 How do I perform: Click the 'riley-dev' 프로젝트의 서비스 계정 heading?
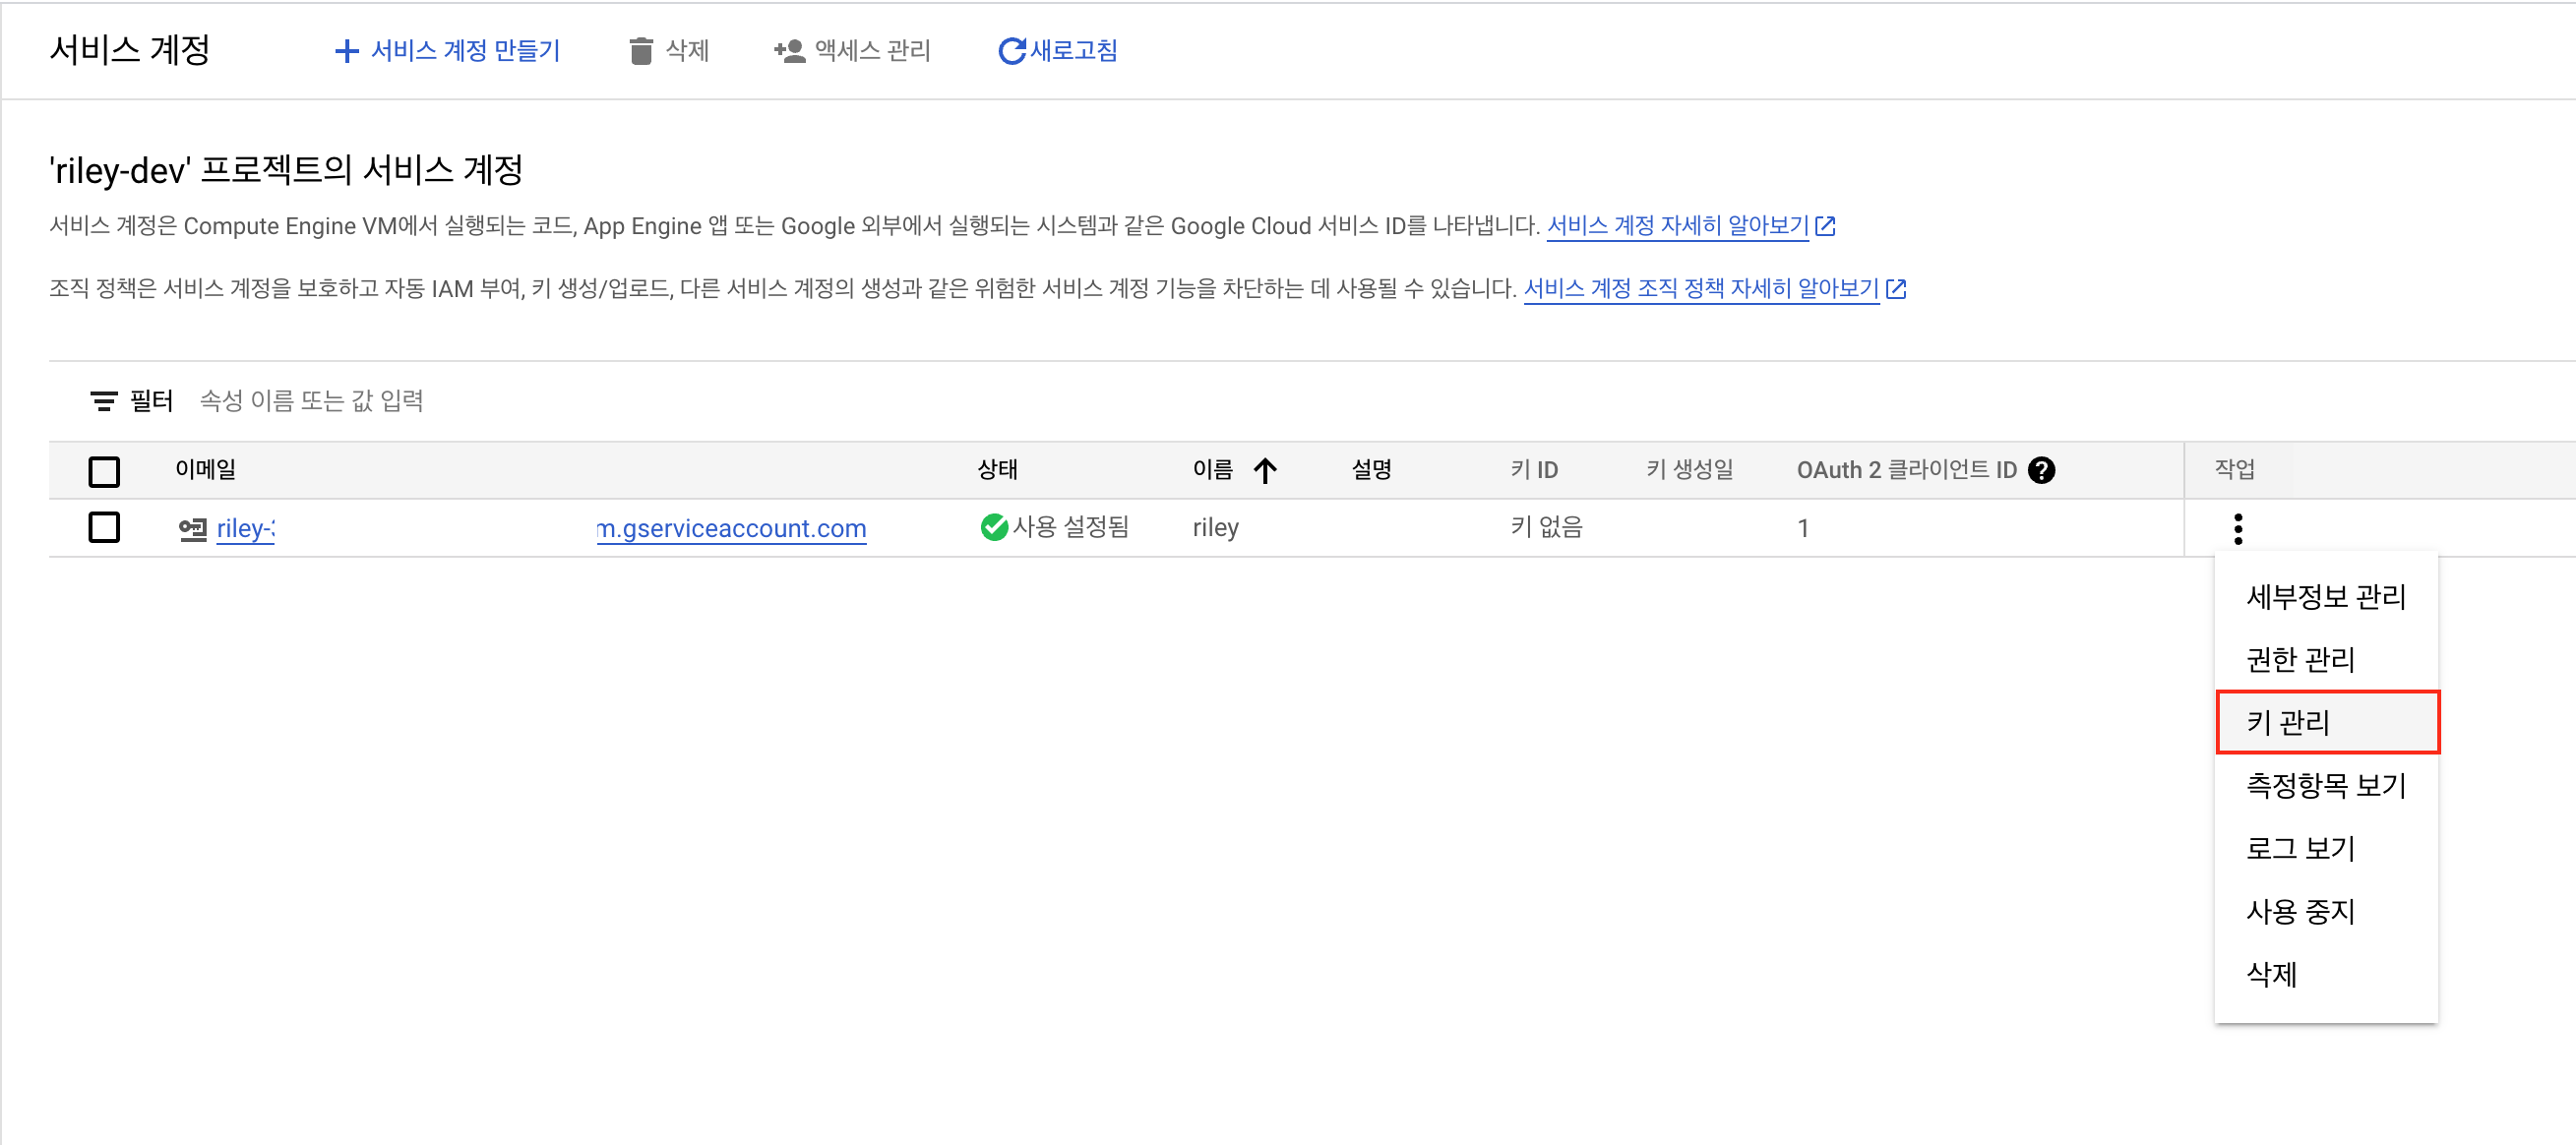pyautogui.click(x=286, y=170)
